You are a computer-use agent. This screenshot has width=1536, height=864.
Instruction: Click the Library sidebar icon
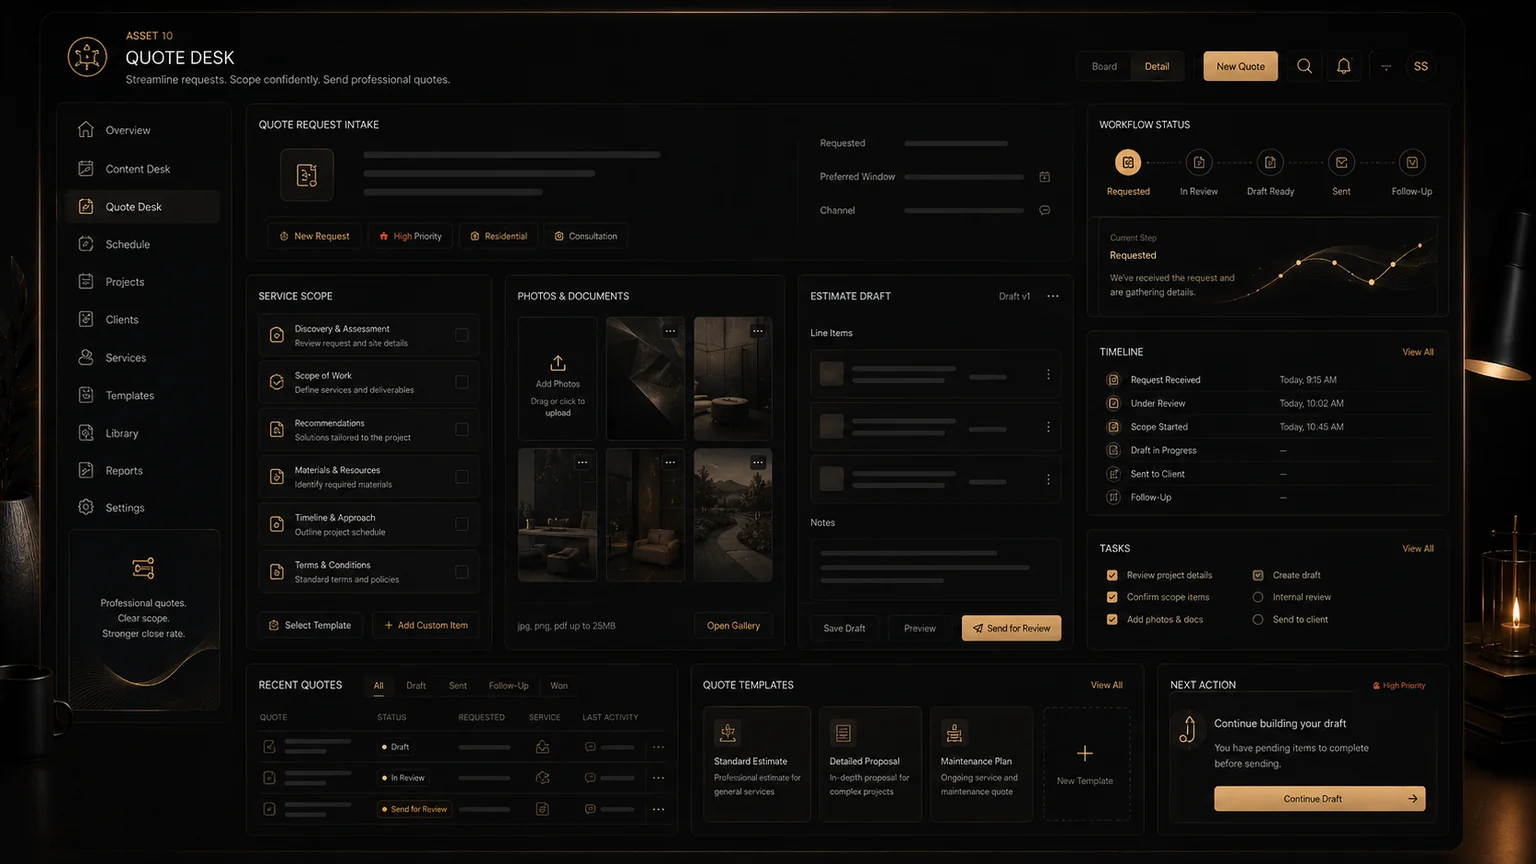[x=86, y=433]
